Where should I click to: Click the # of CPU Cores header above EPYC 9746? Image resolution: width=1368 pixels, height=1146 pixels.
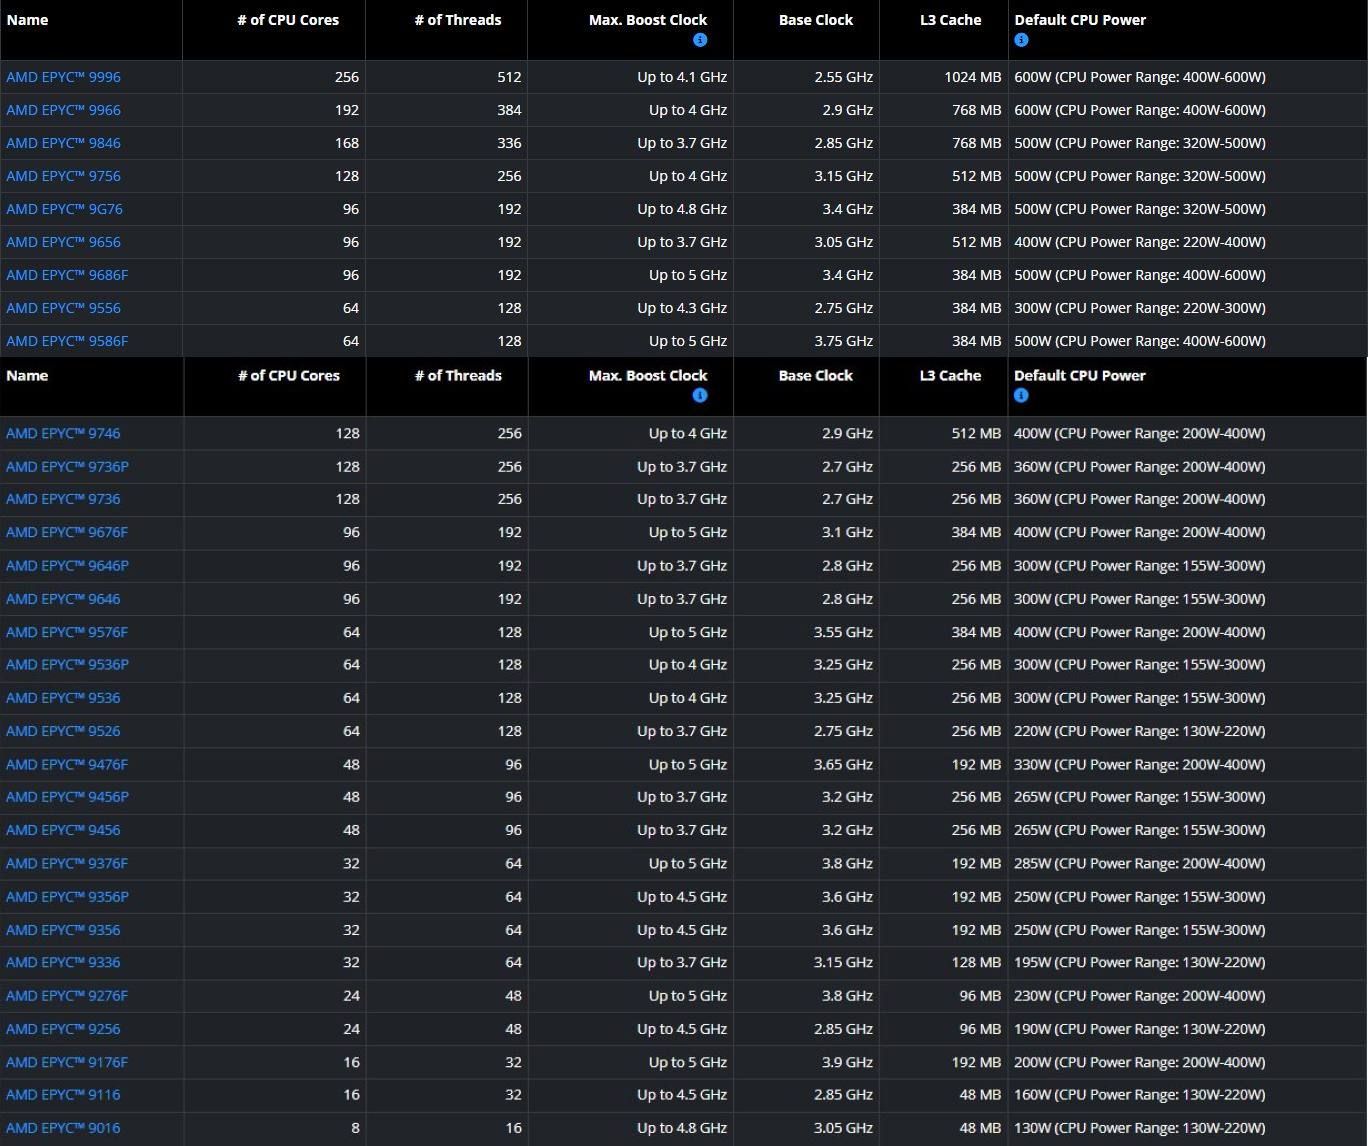coord(289,375)
